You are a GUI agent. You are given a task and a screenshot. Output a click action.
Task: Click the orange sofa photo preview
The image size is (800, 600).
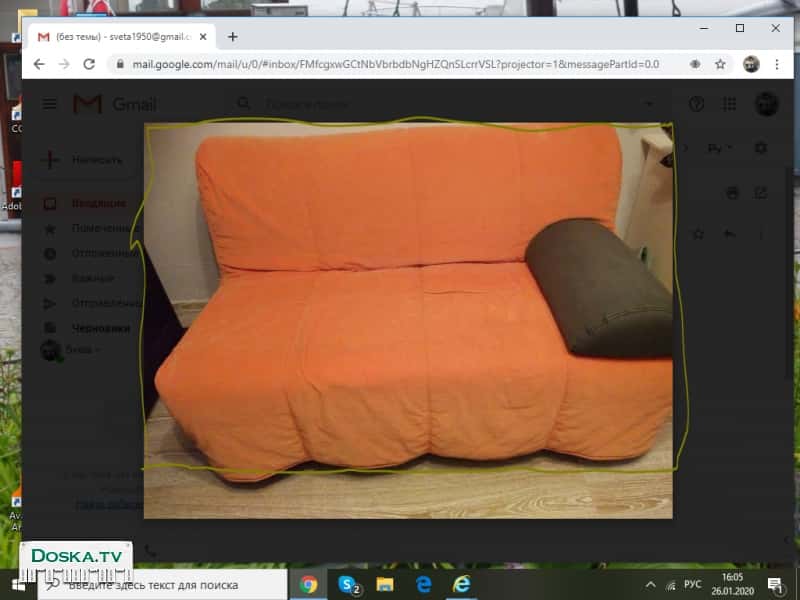click(408, 320)
